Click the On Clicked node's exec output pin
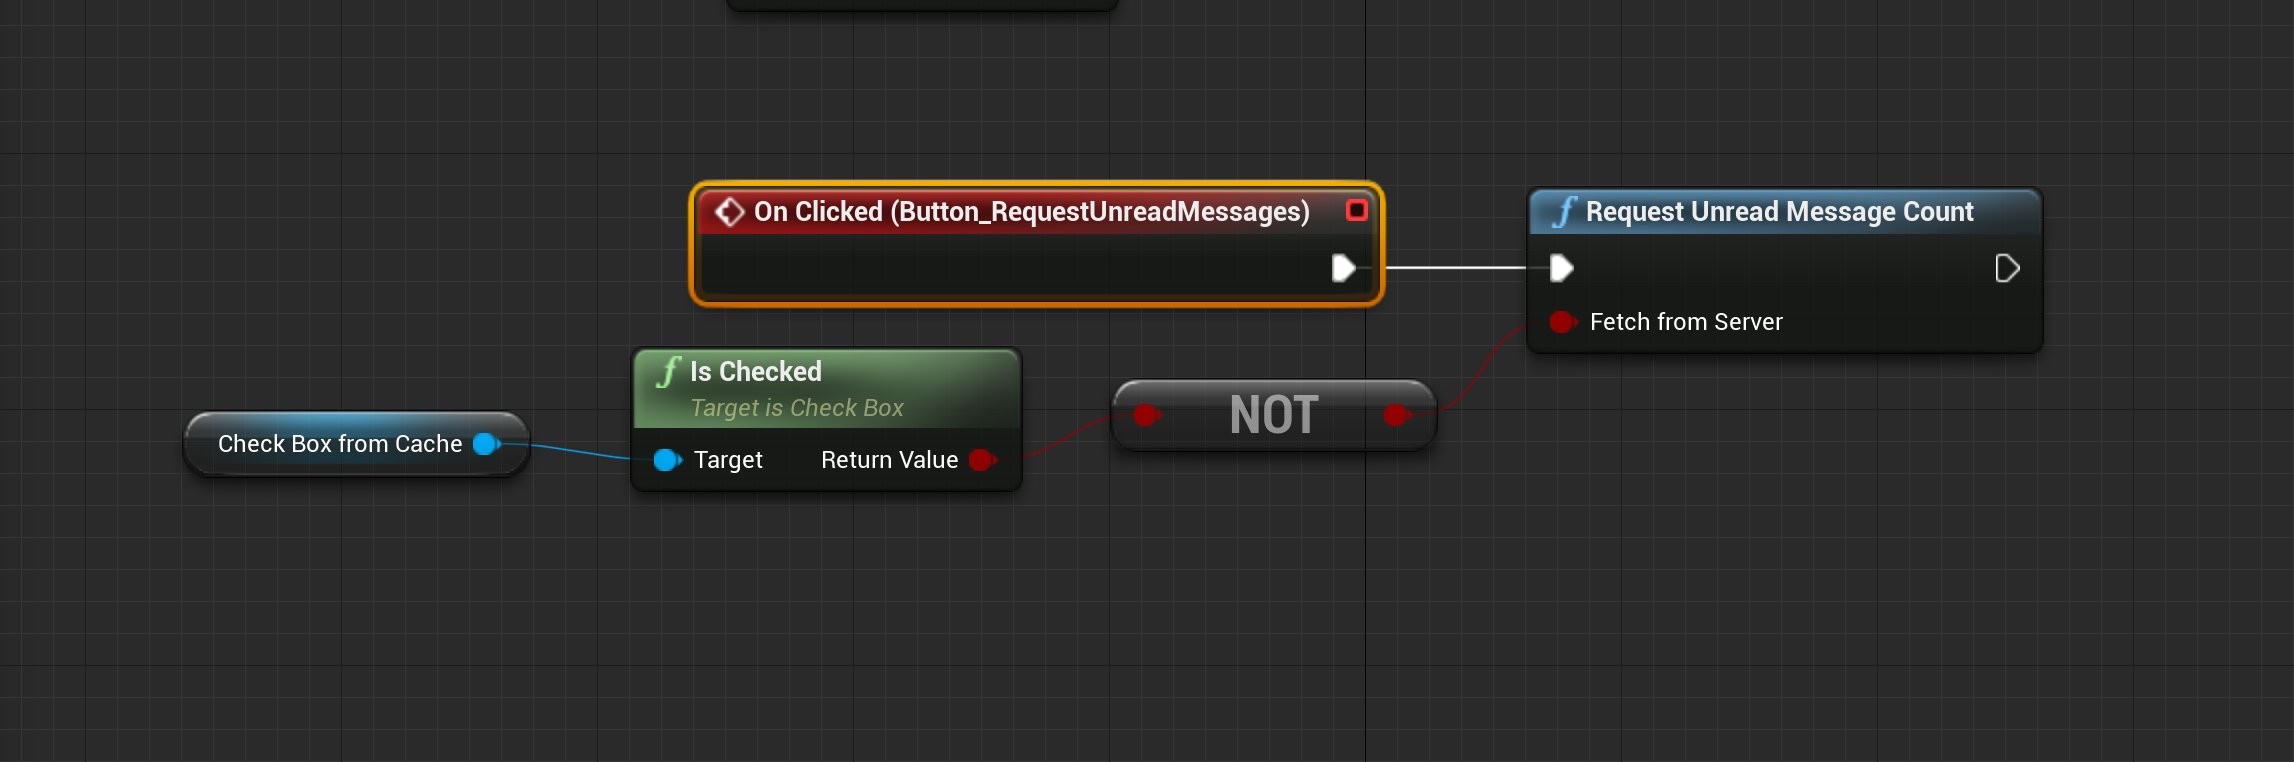This screenshot has height=762, width=2294. pyautogui.click(x=1343, y=268)
